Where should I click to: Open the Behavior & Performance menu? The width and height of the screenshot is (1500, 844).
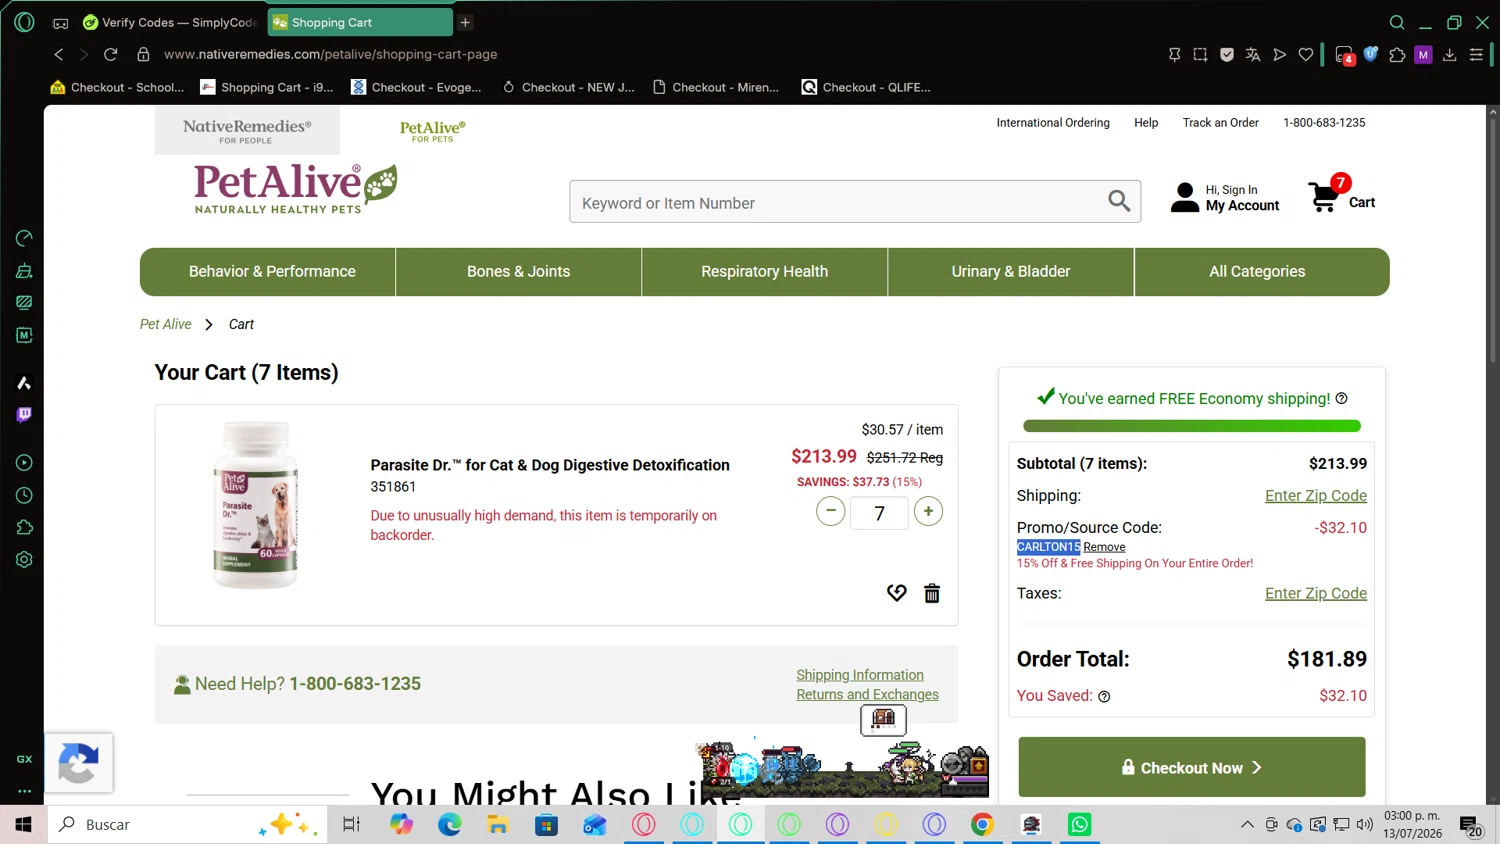(272, 272)
